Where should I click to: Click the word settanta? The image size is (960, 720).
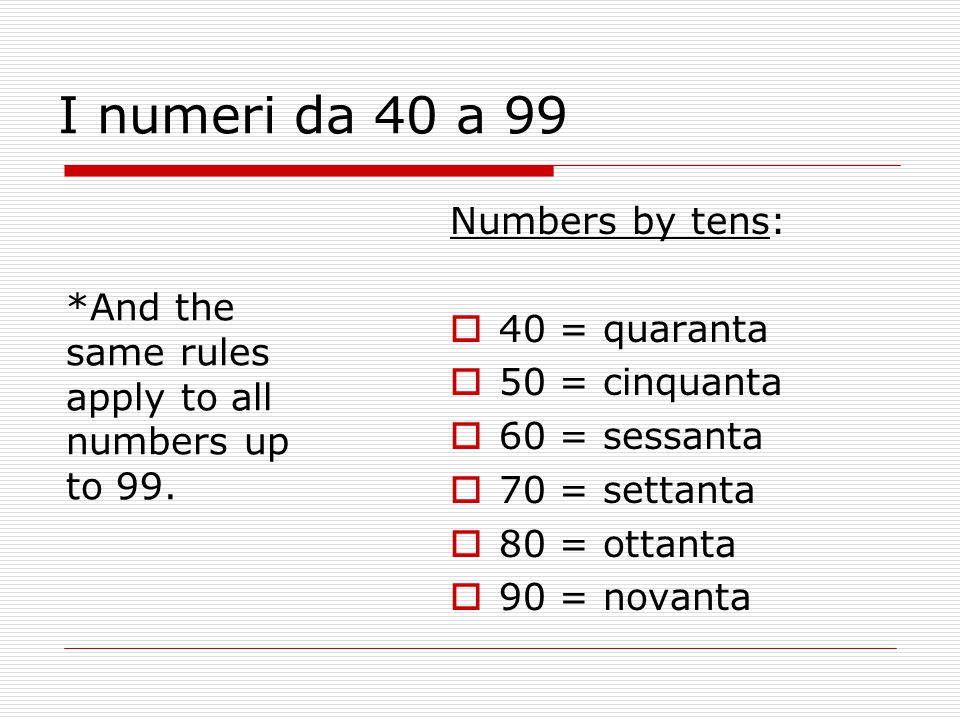(678, 490)
